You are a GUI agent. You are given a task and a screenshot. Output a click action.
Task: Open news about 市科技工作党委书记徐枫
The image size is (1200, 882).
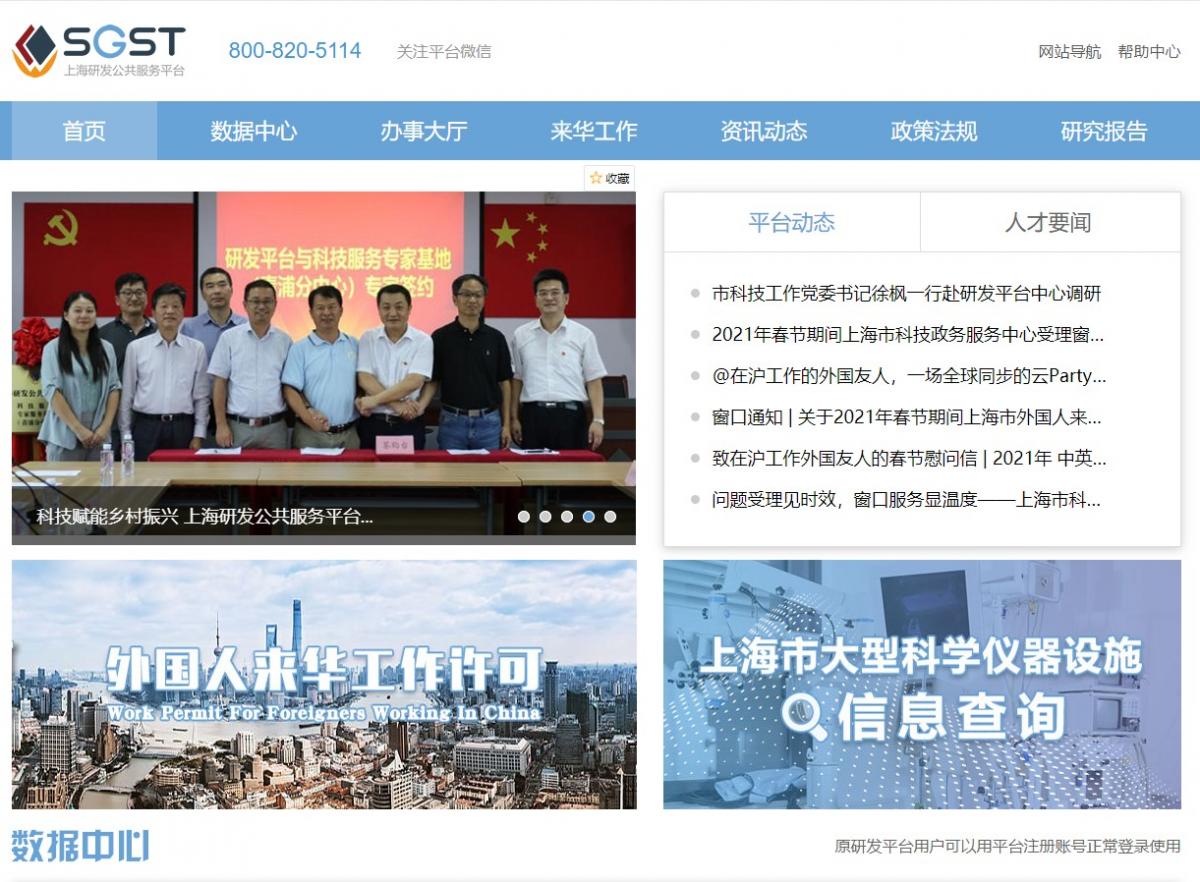point(905,294)
